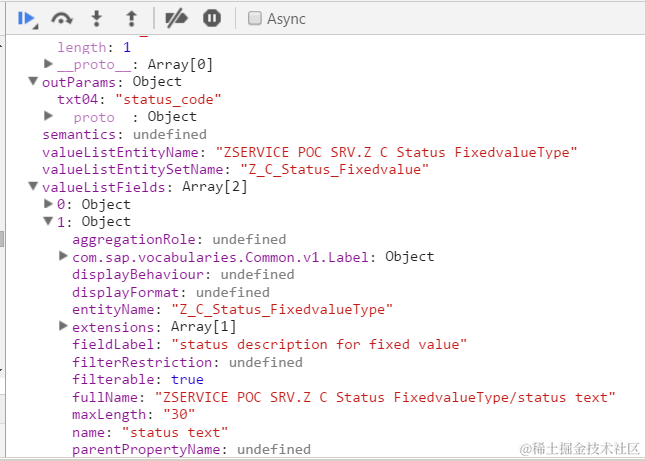
Task: Expand __proto__: Object under outParams
Action: click(x=49, y=116)
